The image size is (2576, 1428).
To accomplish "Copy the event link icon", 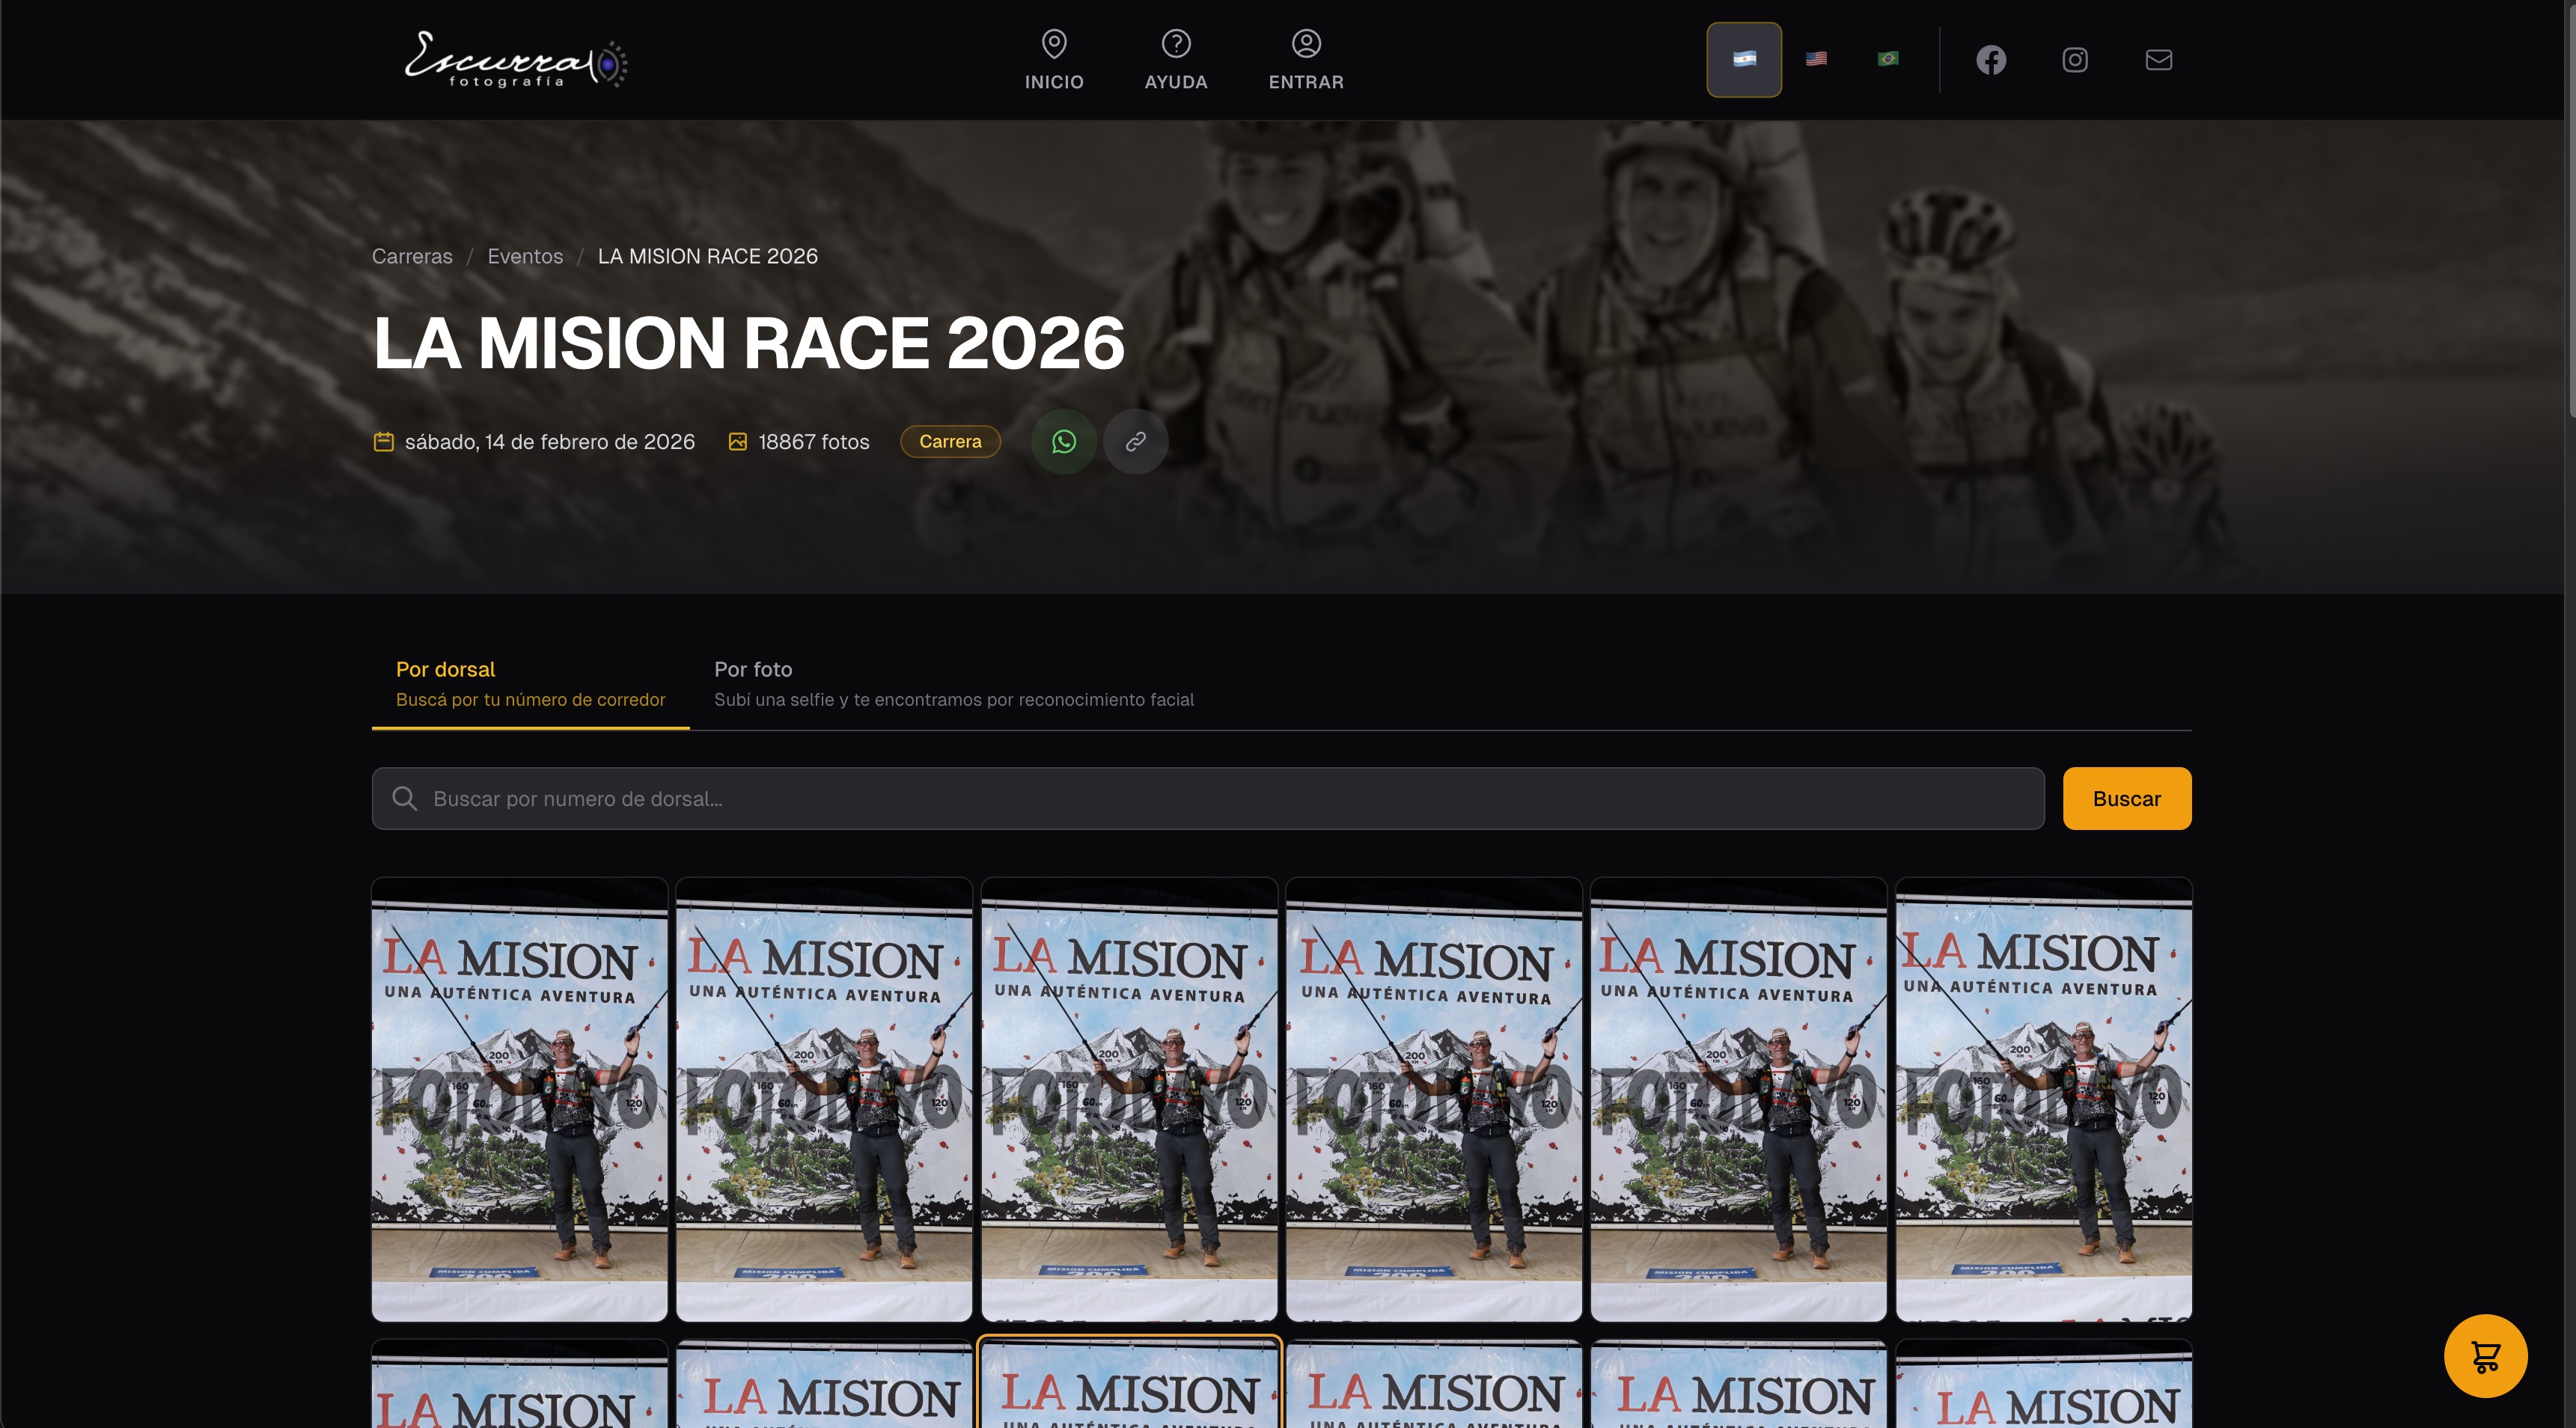I will 1135,441.
